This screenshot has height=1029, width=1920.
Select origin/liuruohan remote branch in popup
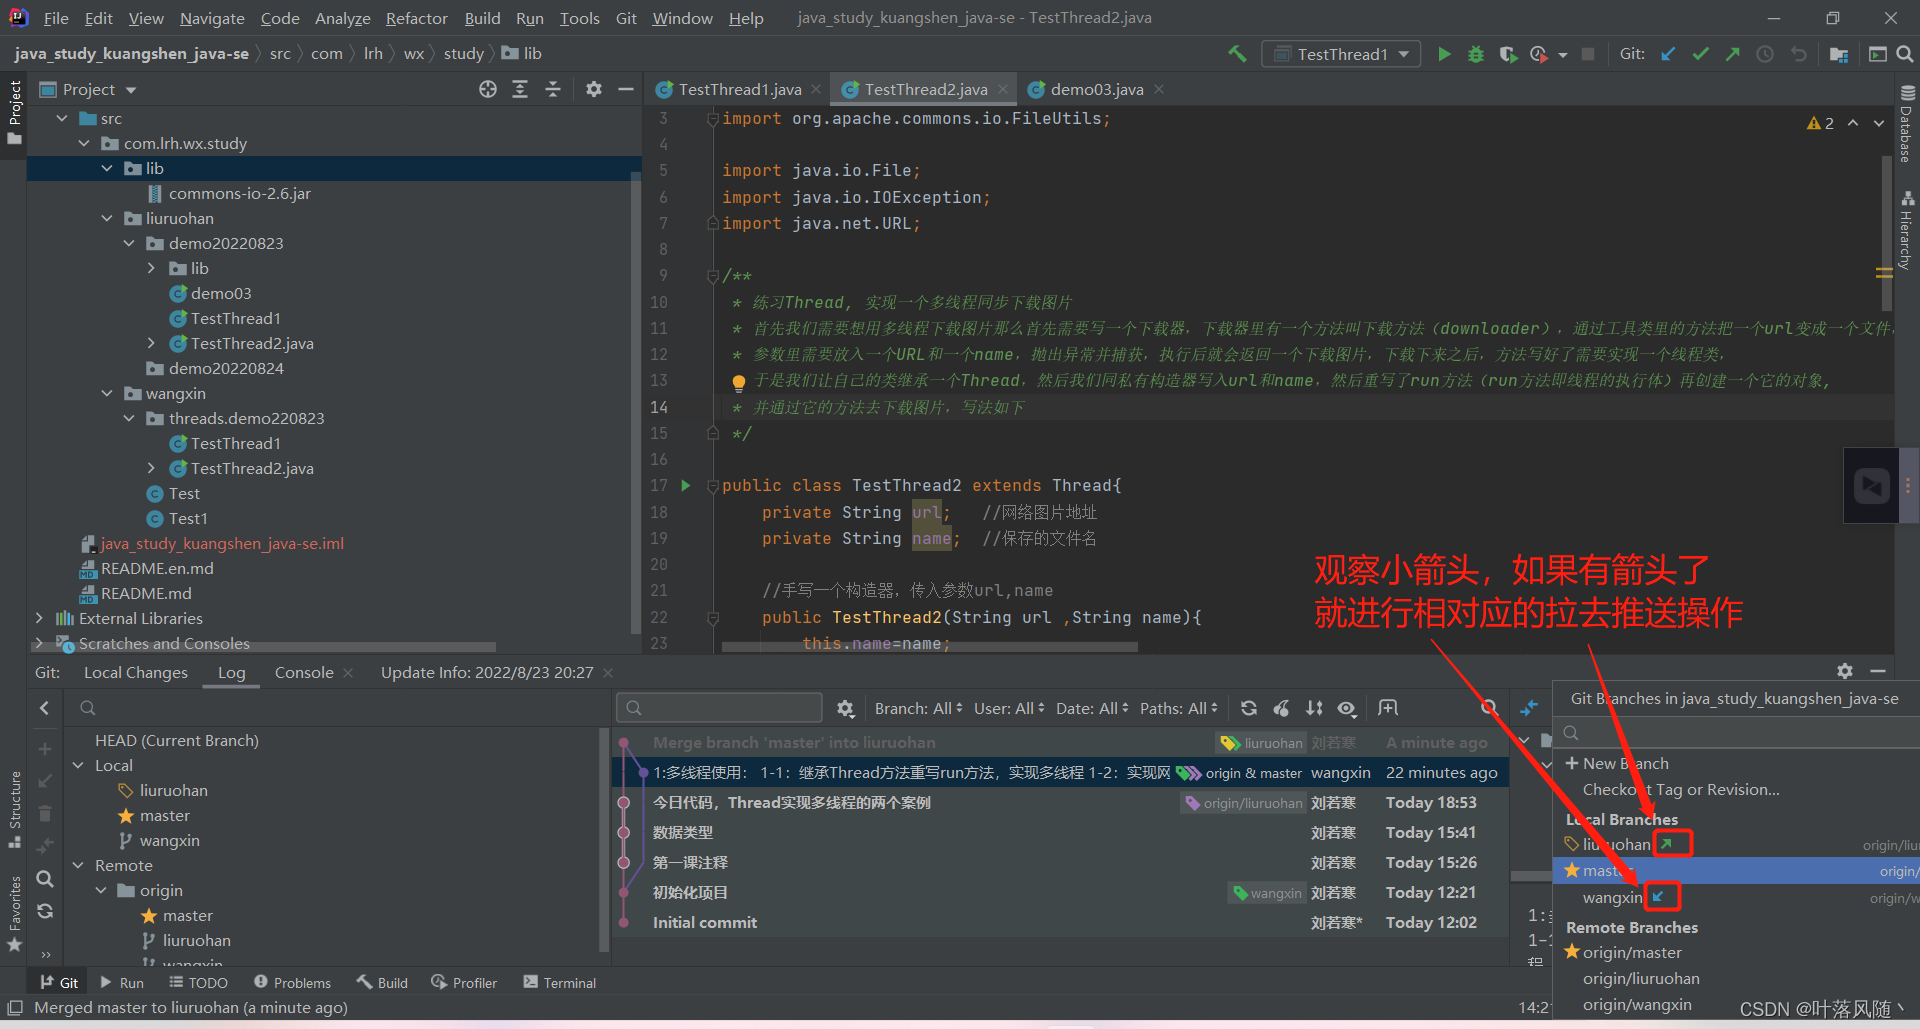(x=1641, y=978)
